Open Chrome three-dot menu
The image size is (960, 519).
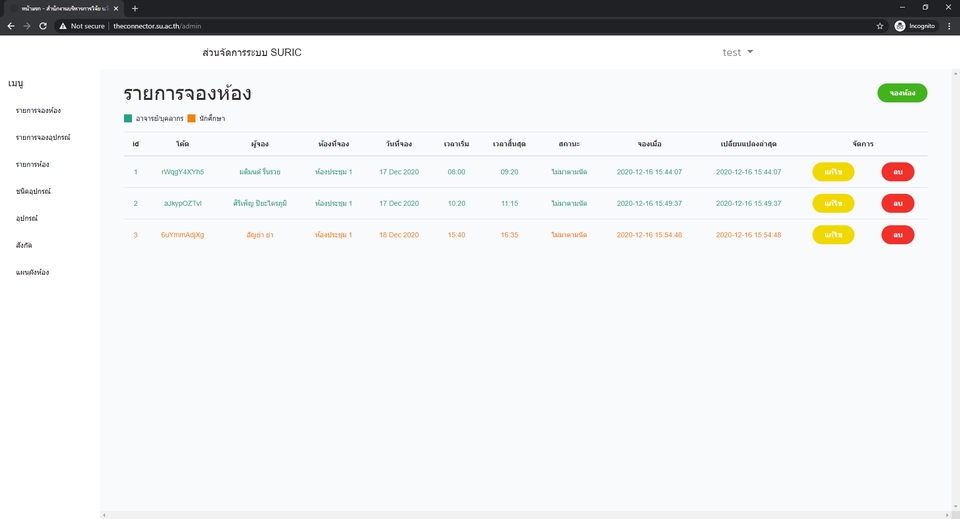click(950, 26)
